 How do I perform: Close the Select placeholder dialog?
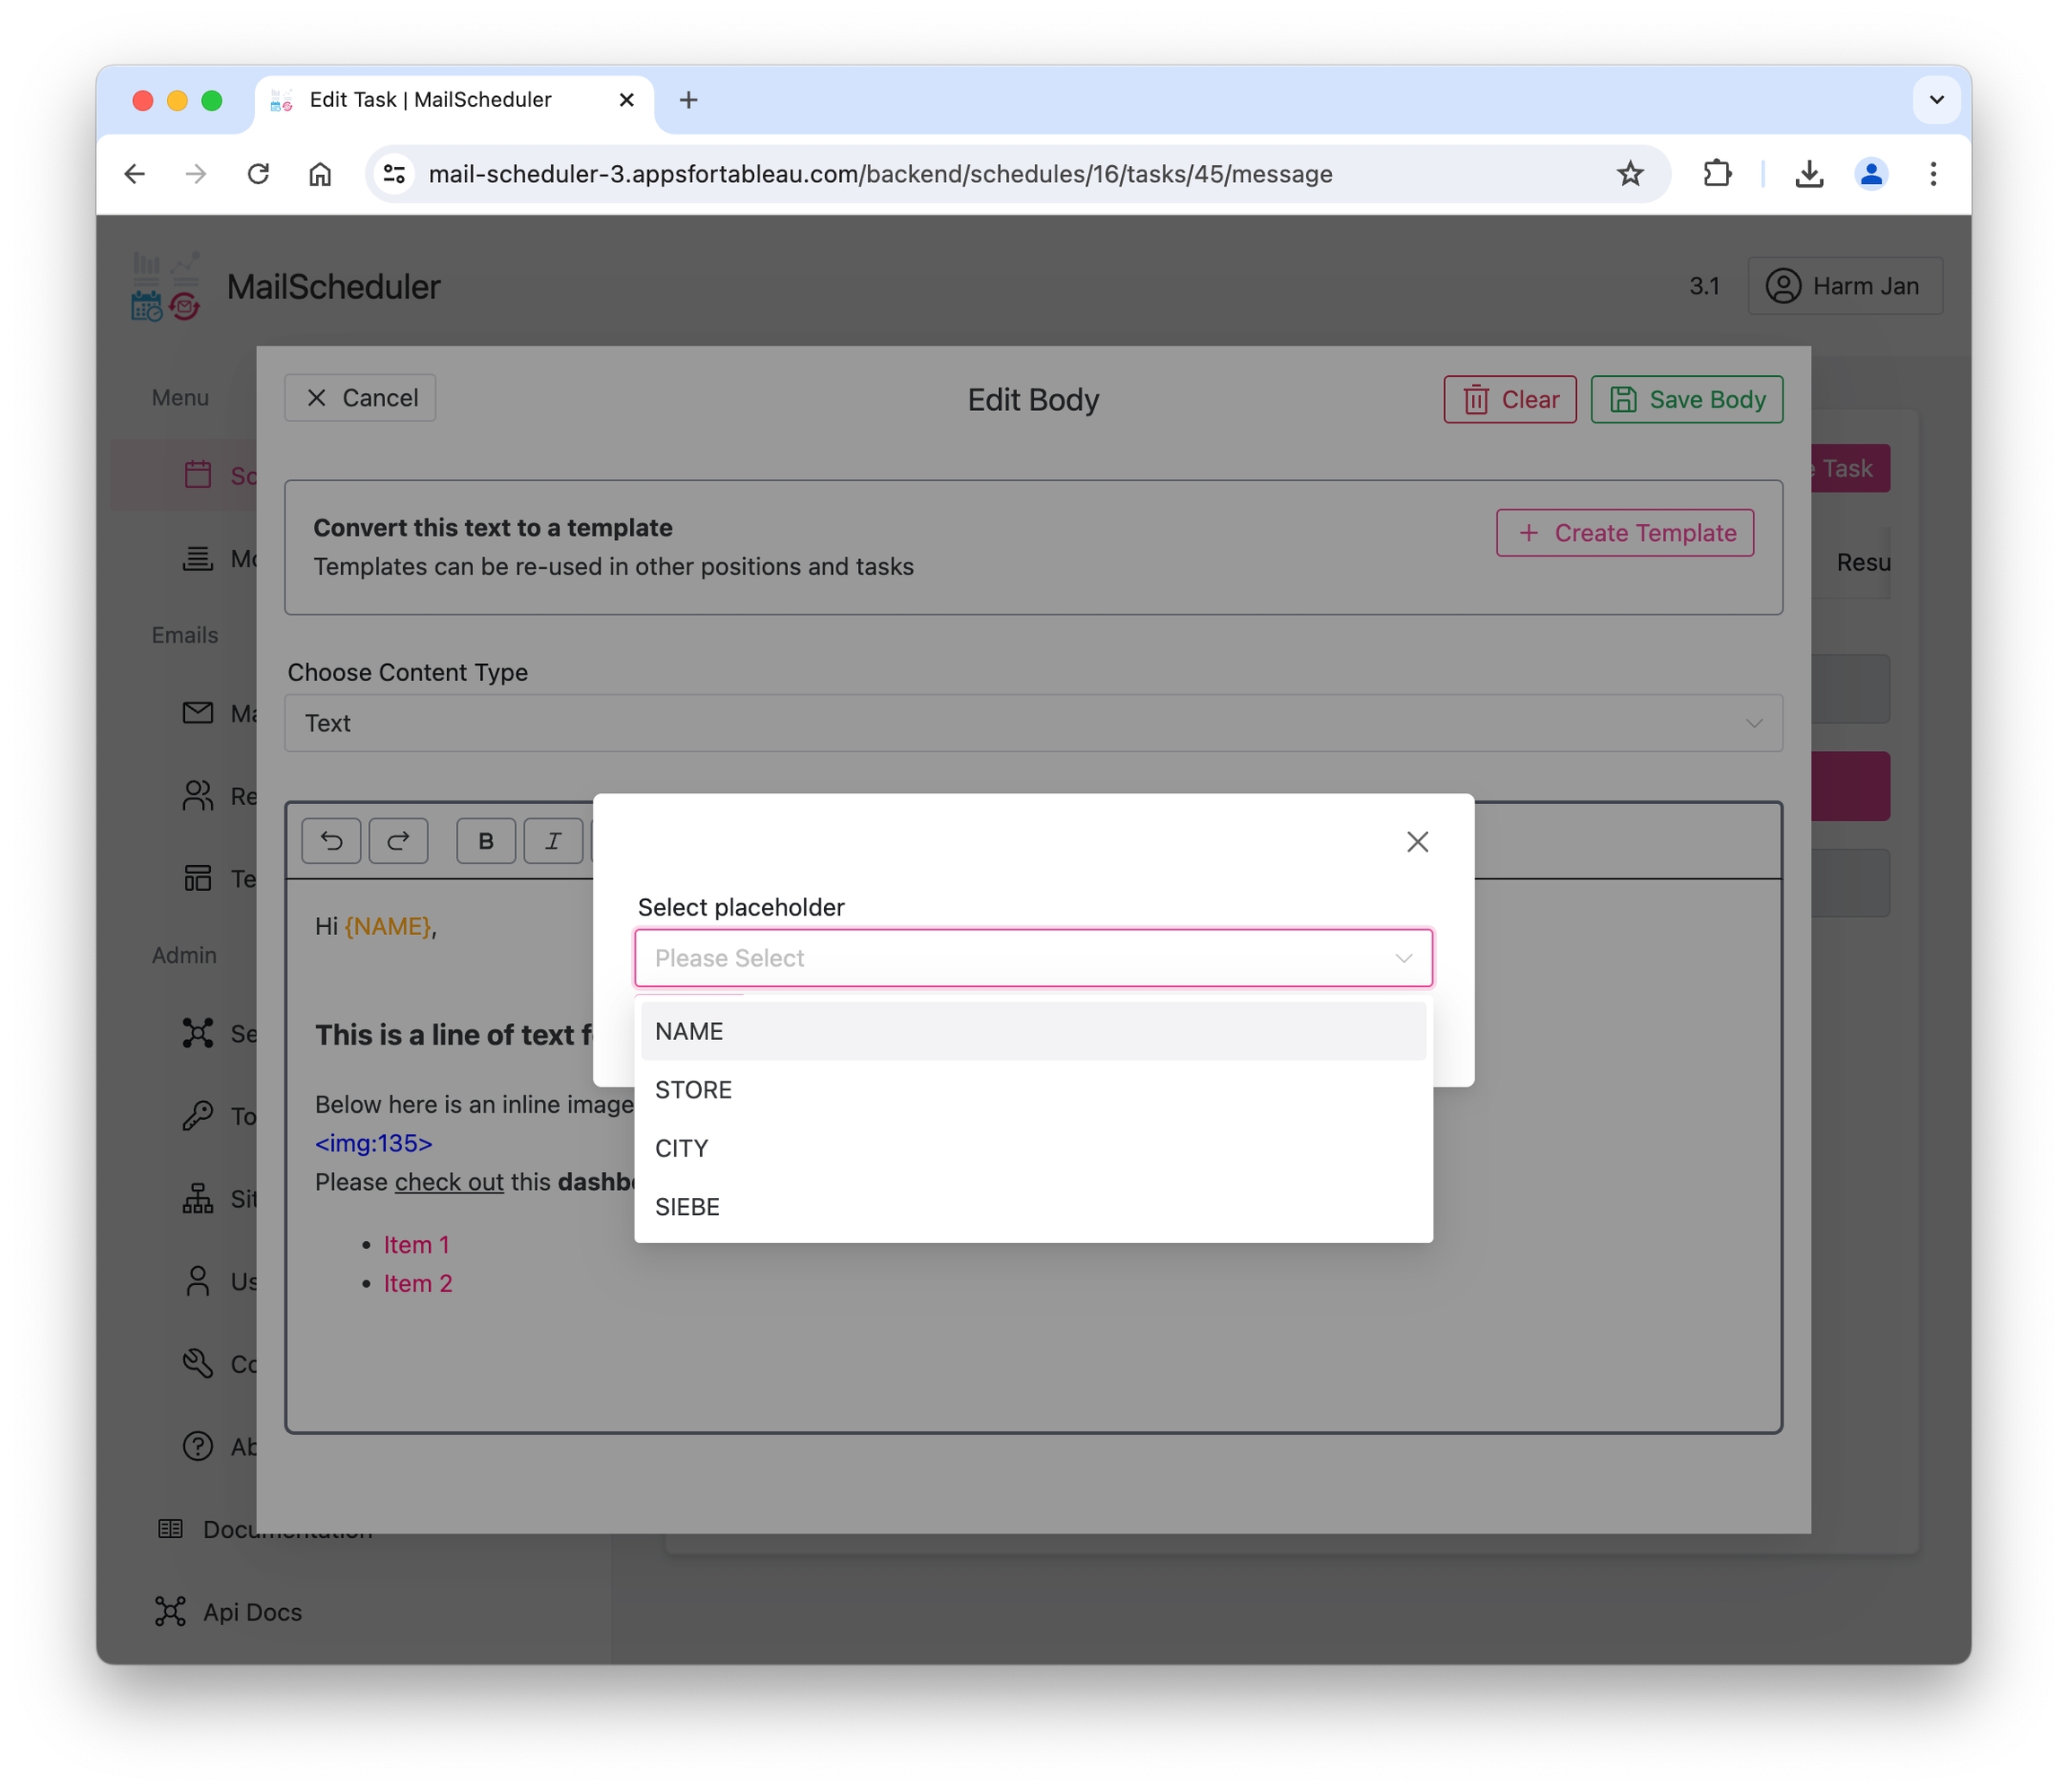click(x=1416, y=842)
